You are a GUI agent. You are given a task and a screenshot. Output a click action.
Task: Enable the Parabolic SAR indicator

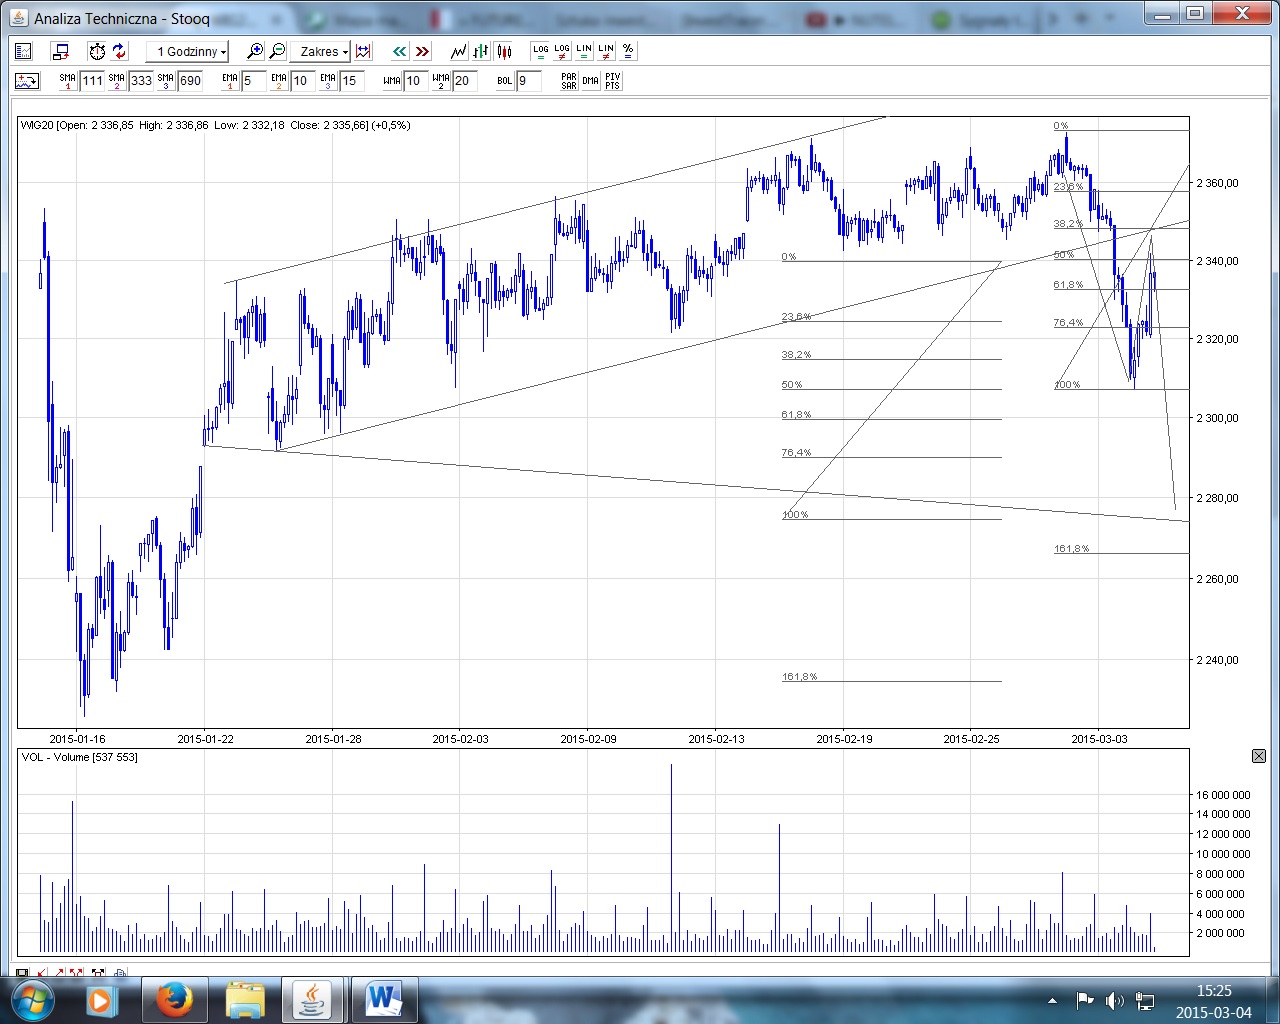click(568, 81)
